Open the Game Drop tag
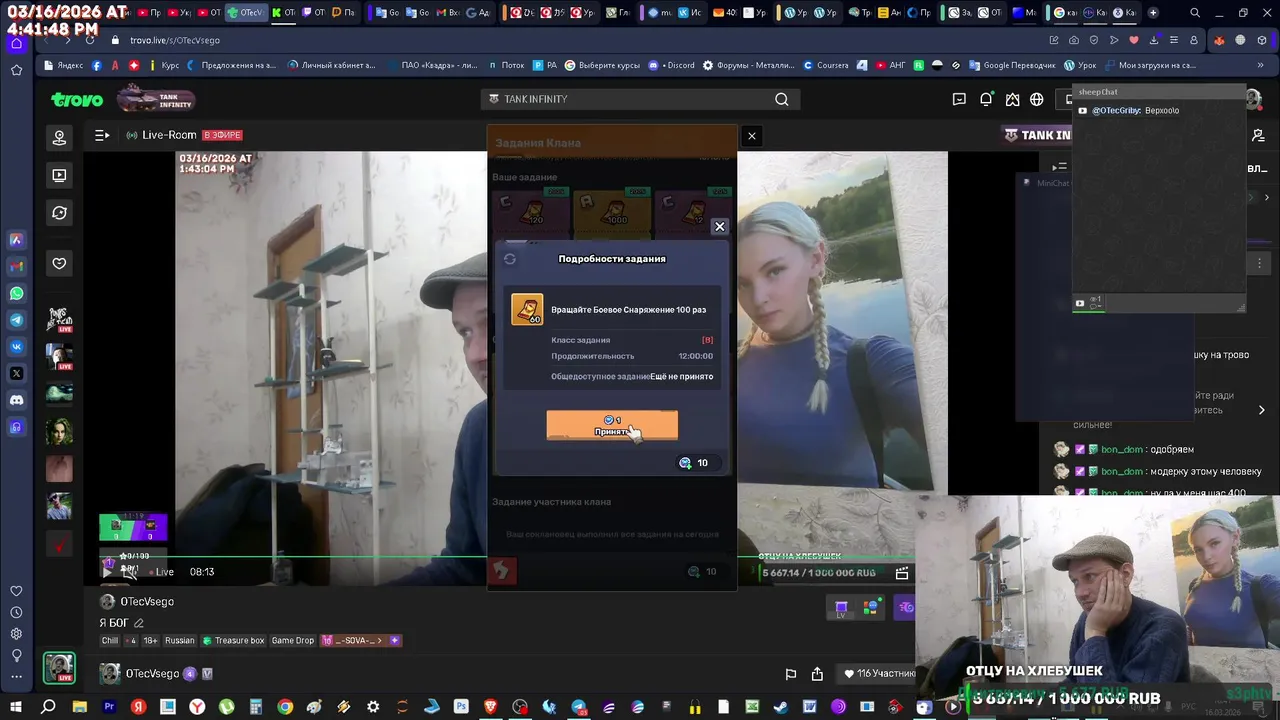 point(292,641)
